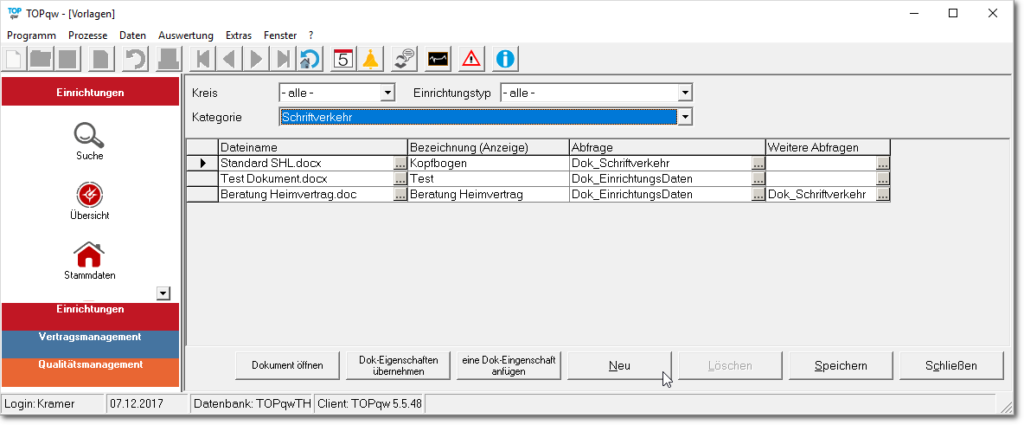Click the Übersicht icon in sidebar
The height and width of the screenshot is (425, 1024).
90,194
